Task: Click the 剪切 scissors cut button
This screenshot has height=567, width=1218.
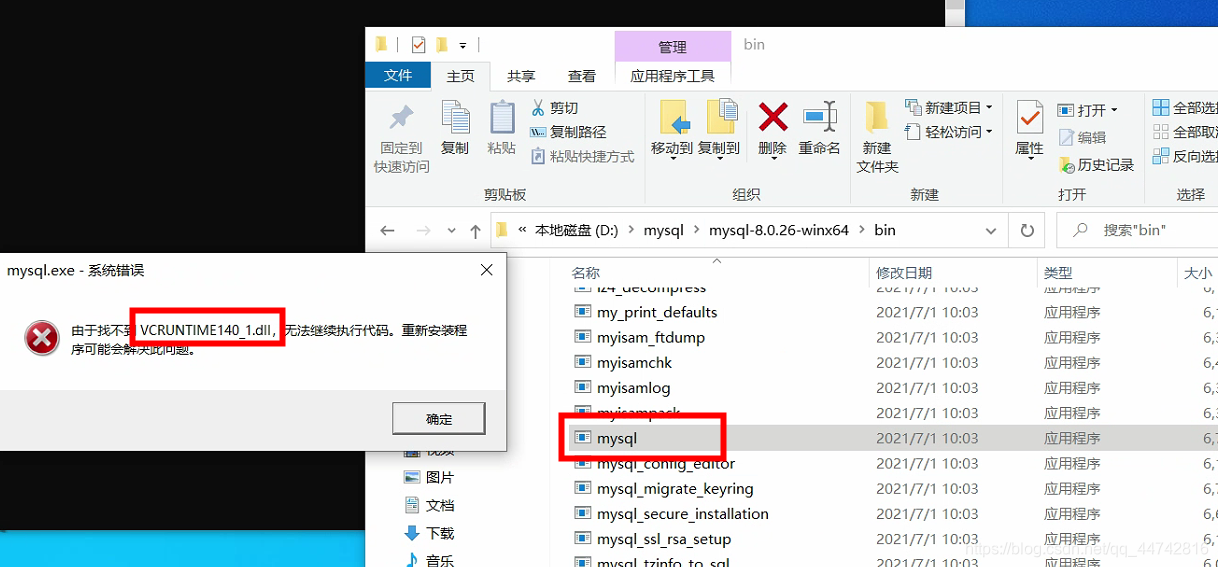Action: click(x=554, y=108)
